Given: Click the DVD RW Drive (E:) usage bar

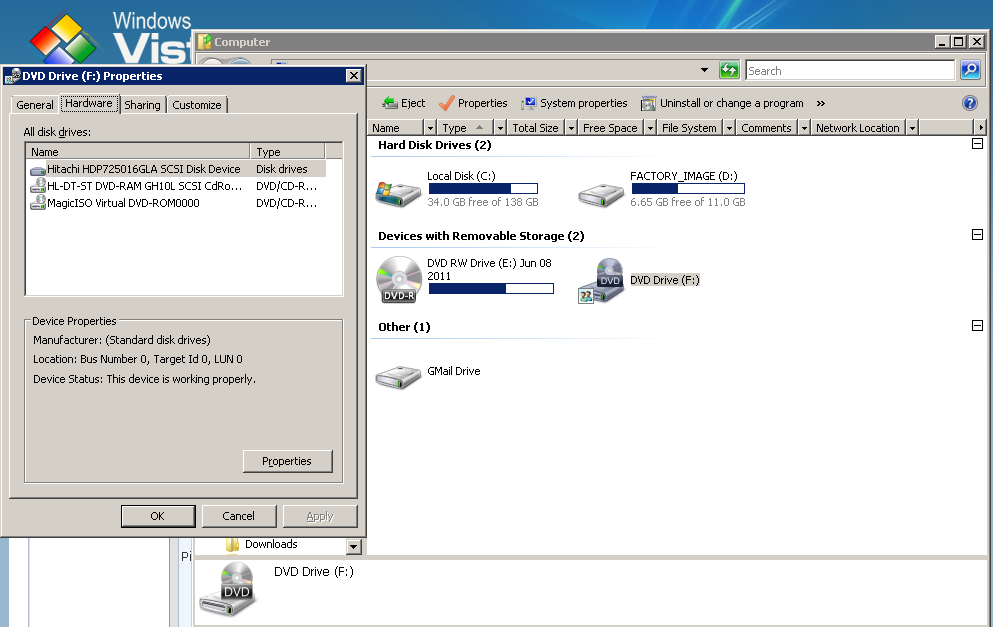Looking at the screenshot, I should click(x=491, y=288).
